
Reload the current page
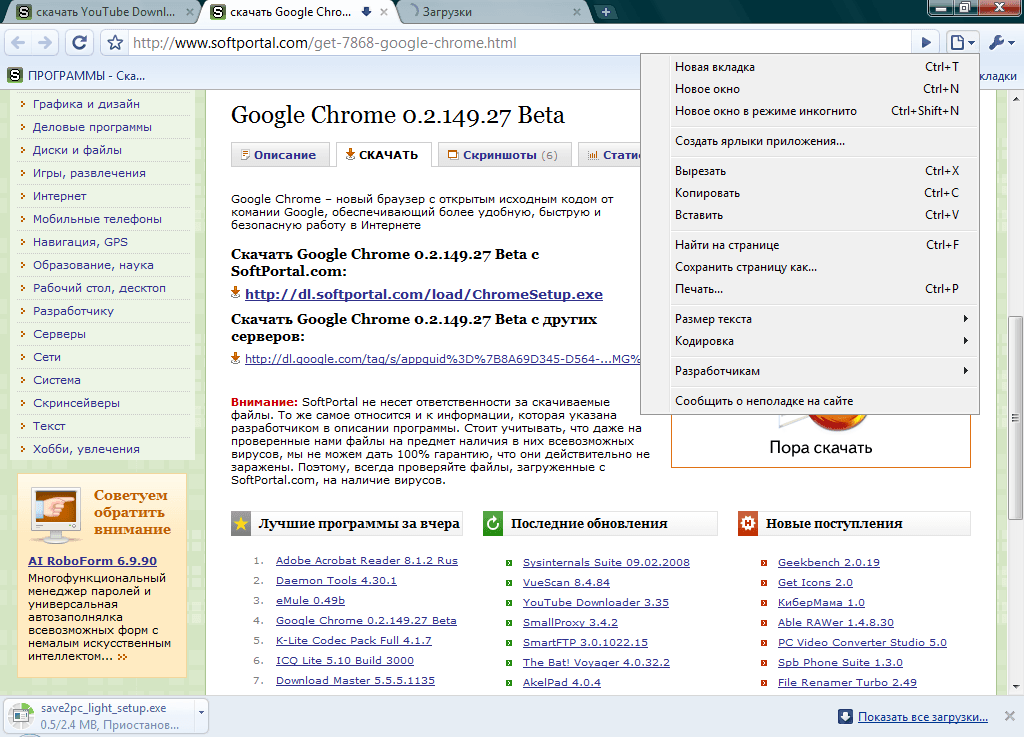click(79, 43)
